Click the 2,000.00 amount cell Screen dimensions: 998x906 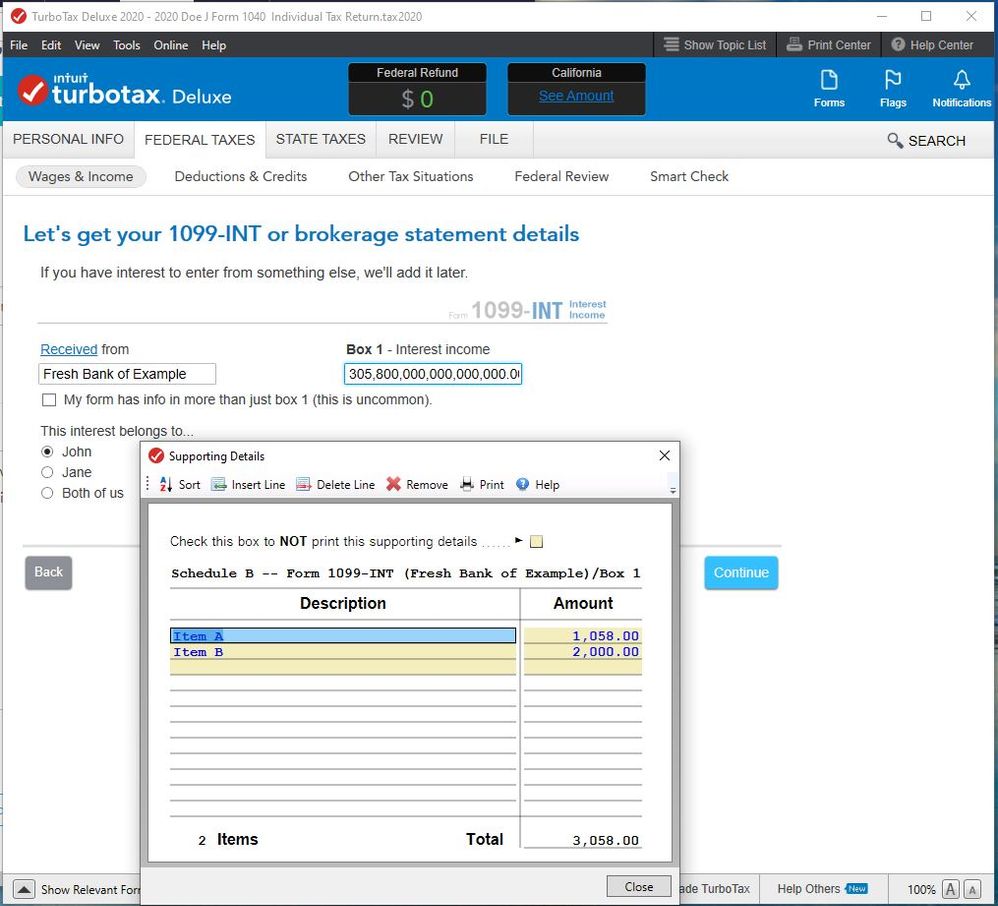[x=582, y=651]
